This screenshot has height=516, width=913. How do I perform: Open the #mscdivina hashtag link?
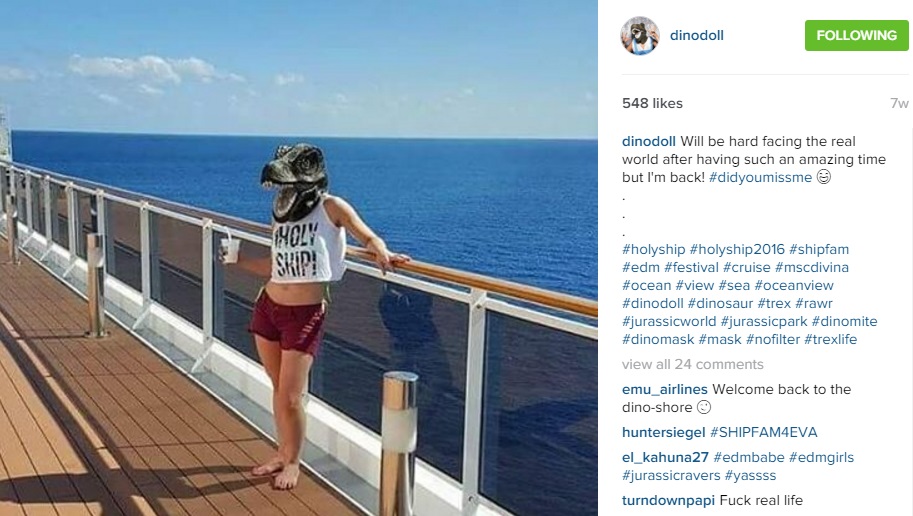click(x=812, y=267)
